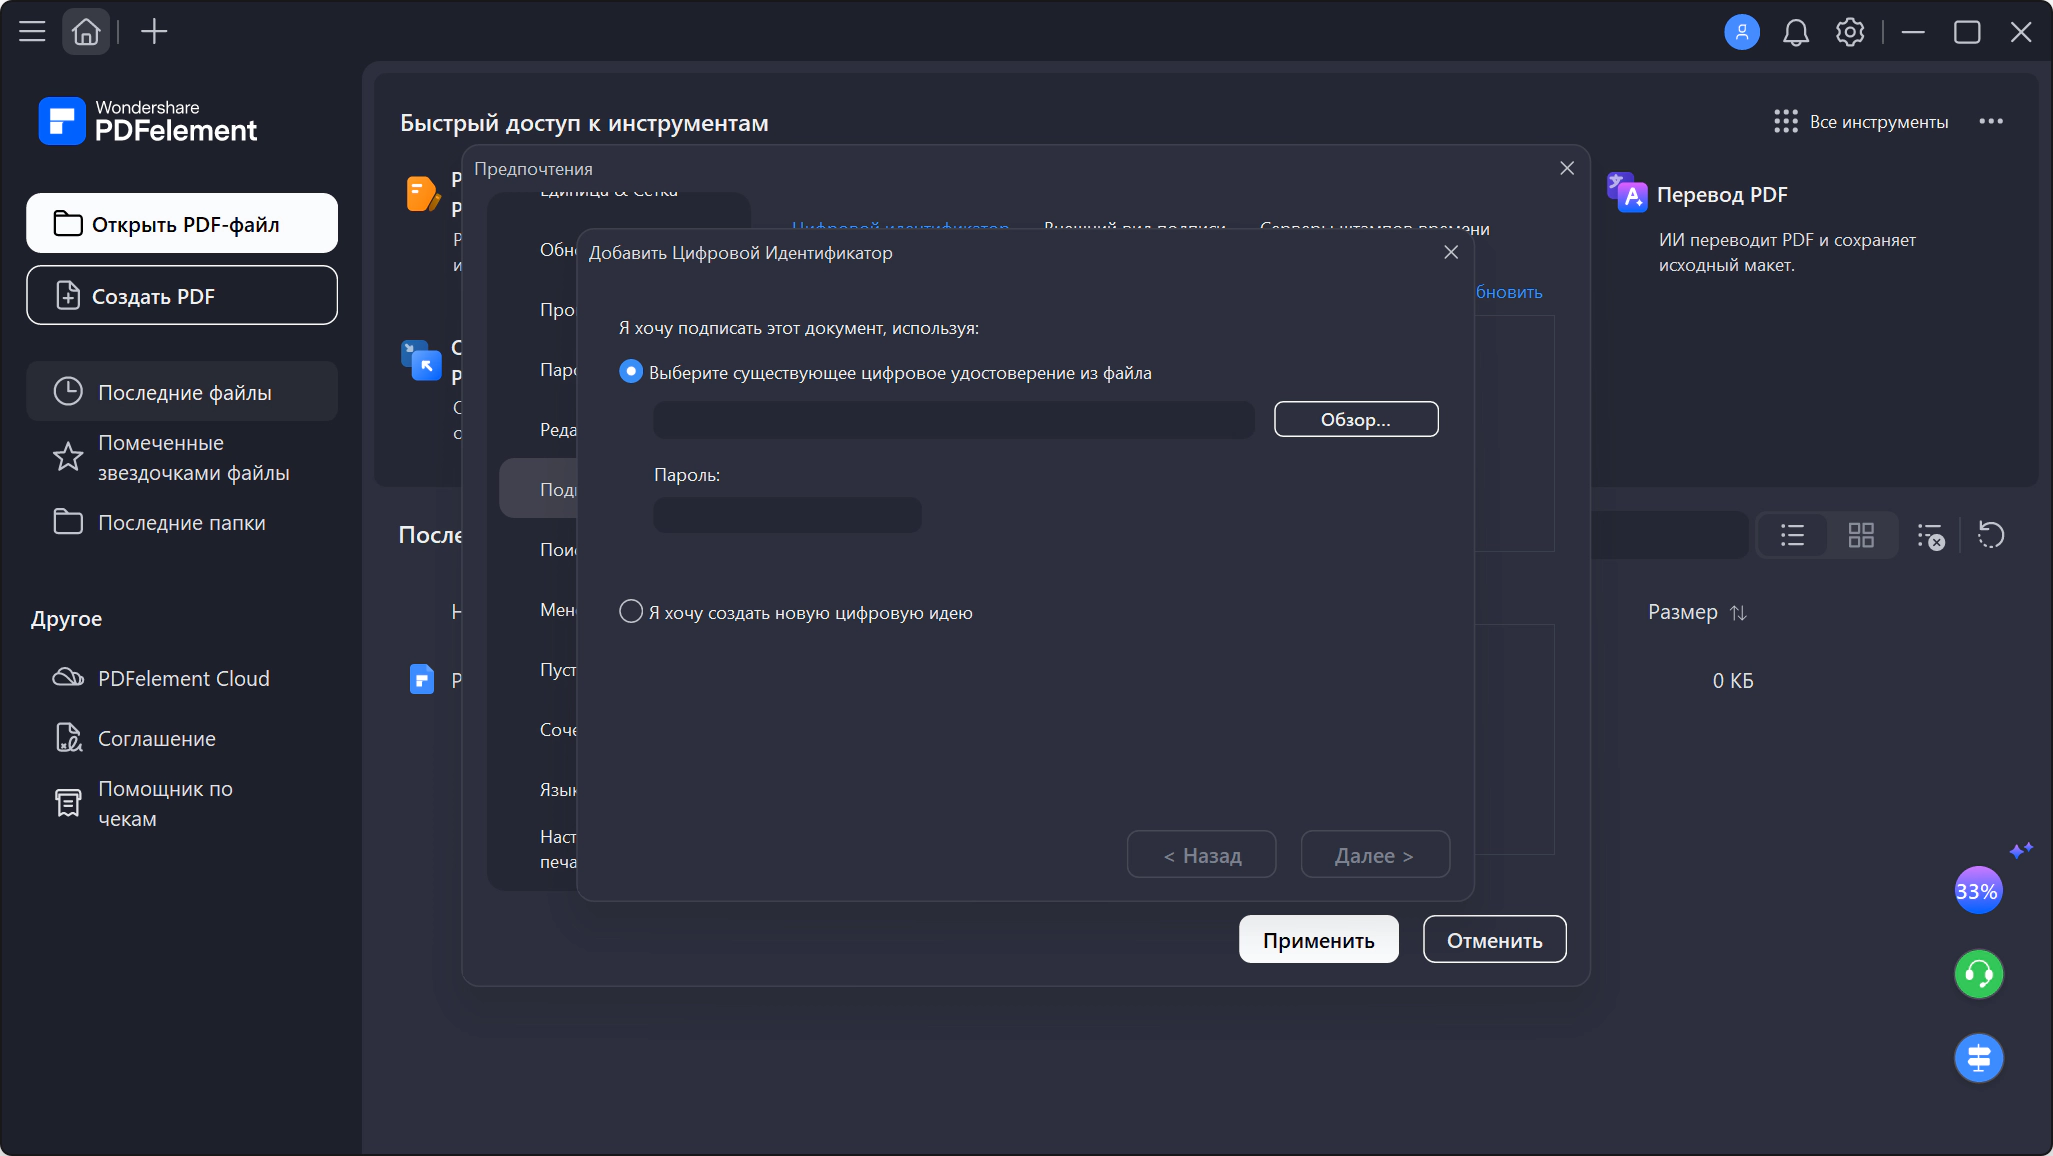
Task: Go to the Home tab icon
Action: point(86,32)
